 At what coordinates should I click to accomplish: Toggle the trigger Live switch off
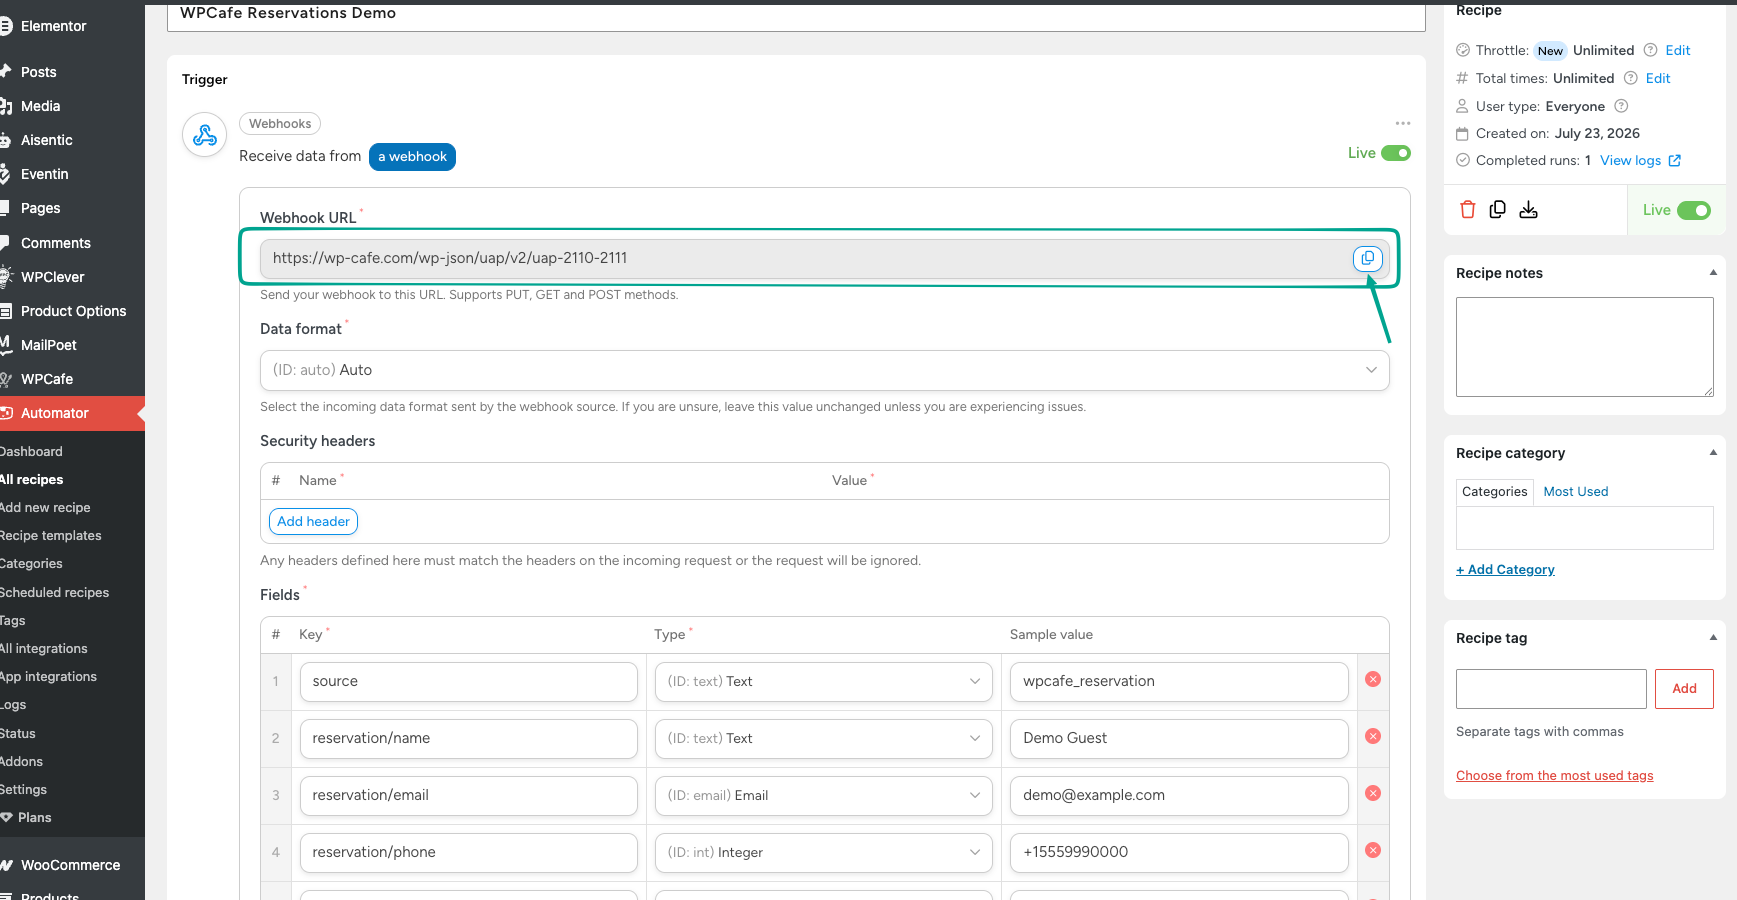point(1396,153)
